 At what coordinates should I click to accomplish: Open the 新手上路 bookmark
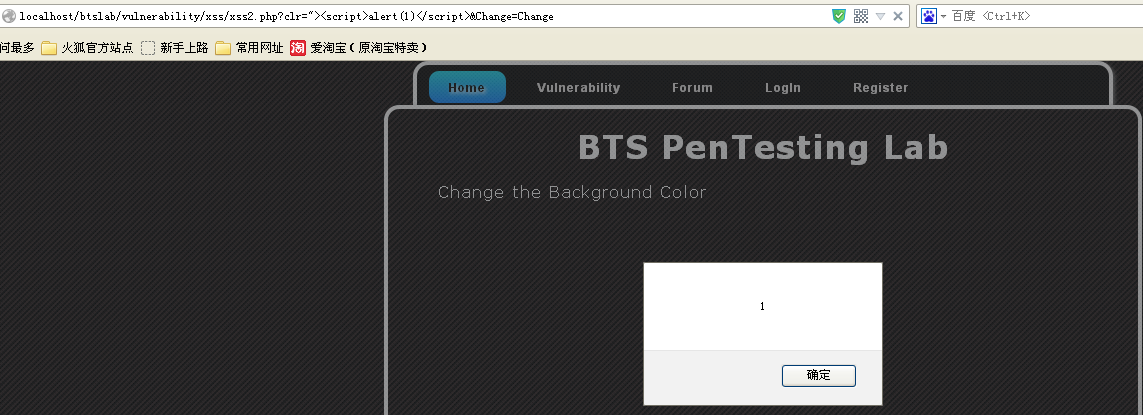tap(174, 47)
